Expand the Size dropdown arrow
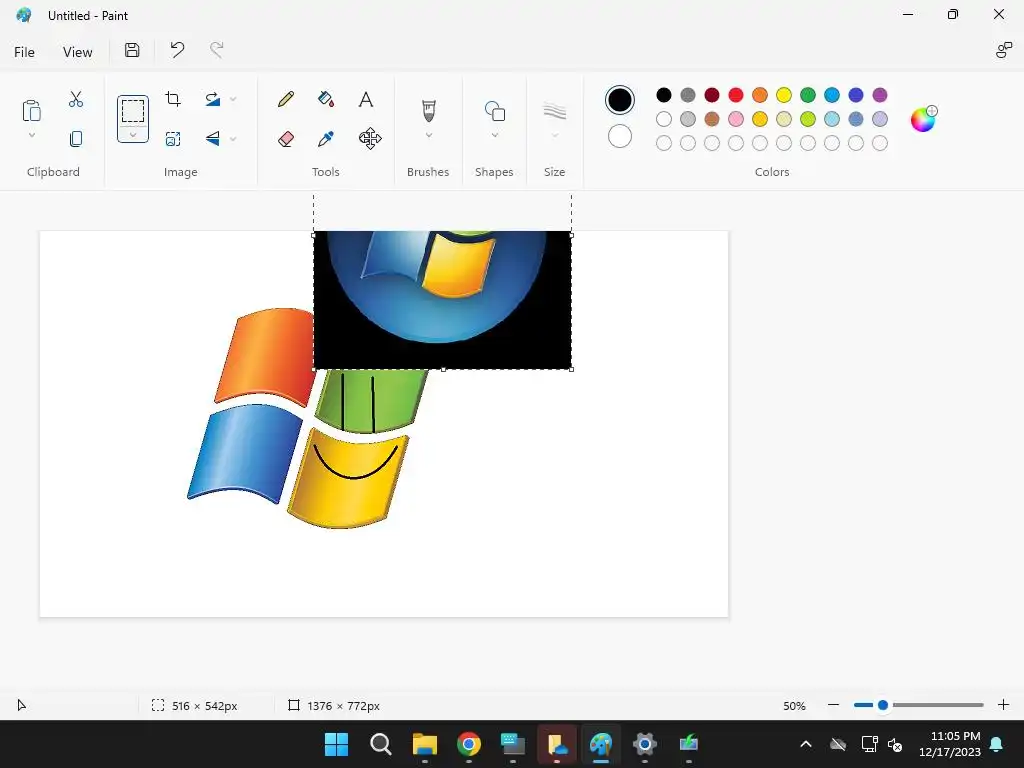Image resolution: width=1024 pixels, height=768 pixels. (554, 136)
